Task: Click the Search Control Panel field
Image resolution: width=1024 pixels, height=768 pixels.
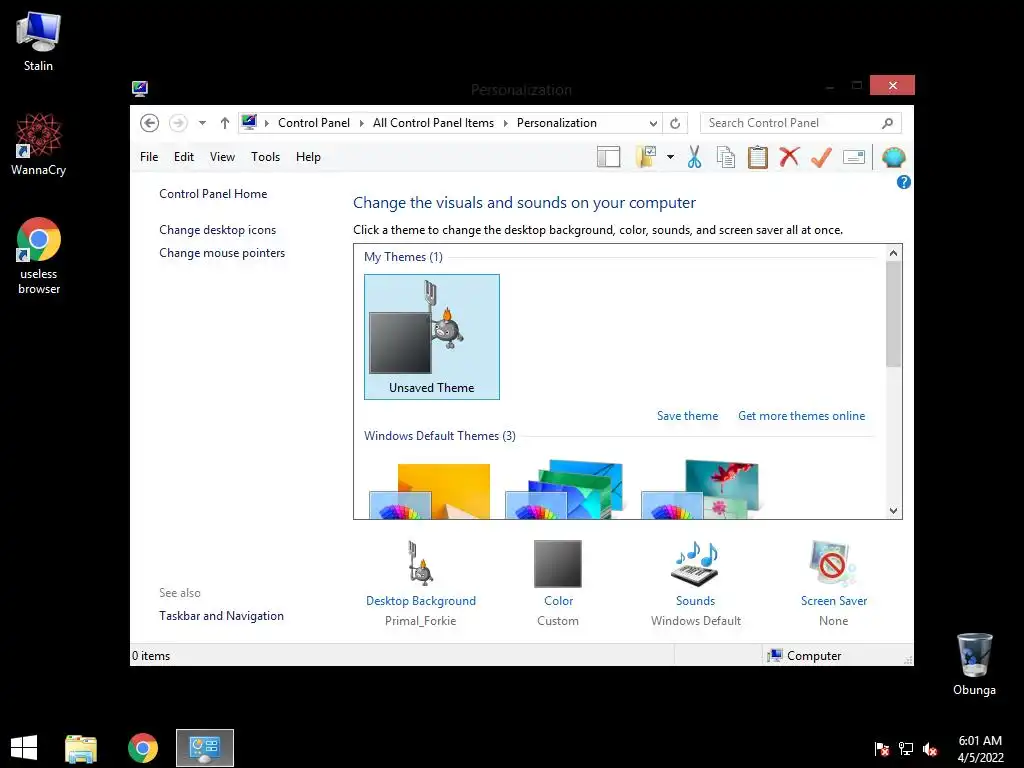Action: [801, 123]
